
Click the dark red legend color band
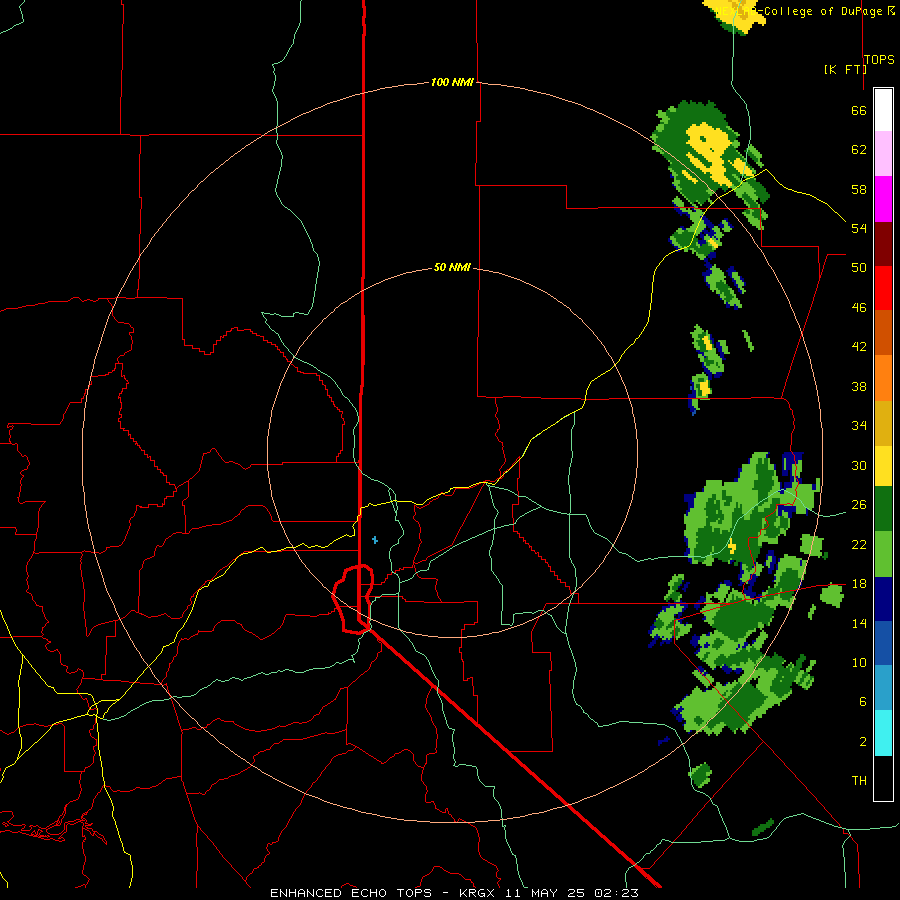[883, 244]
